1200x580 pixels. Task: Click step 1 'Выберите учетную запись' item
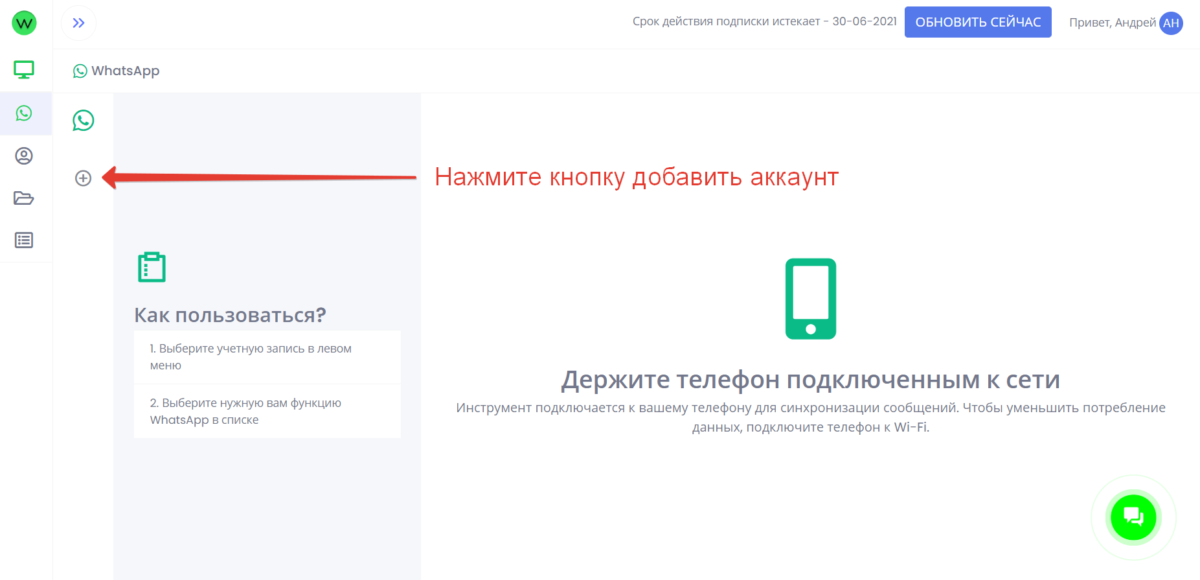267,357
